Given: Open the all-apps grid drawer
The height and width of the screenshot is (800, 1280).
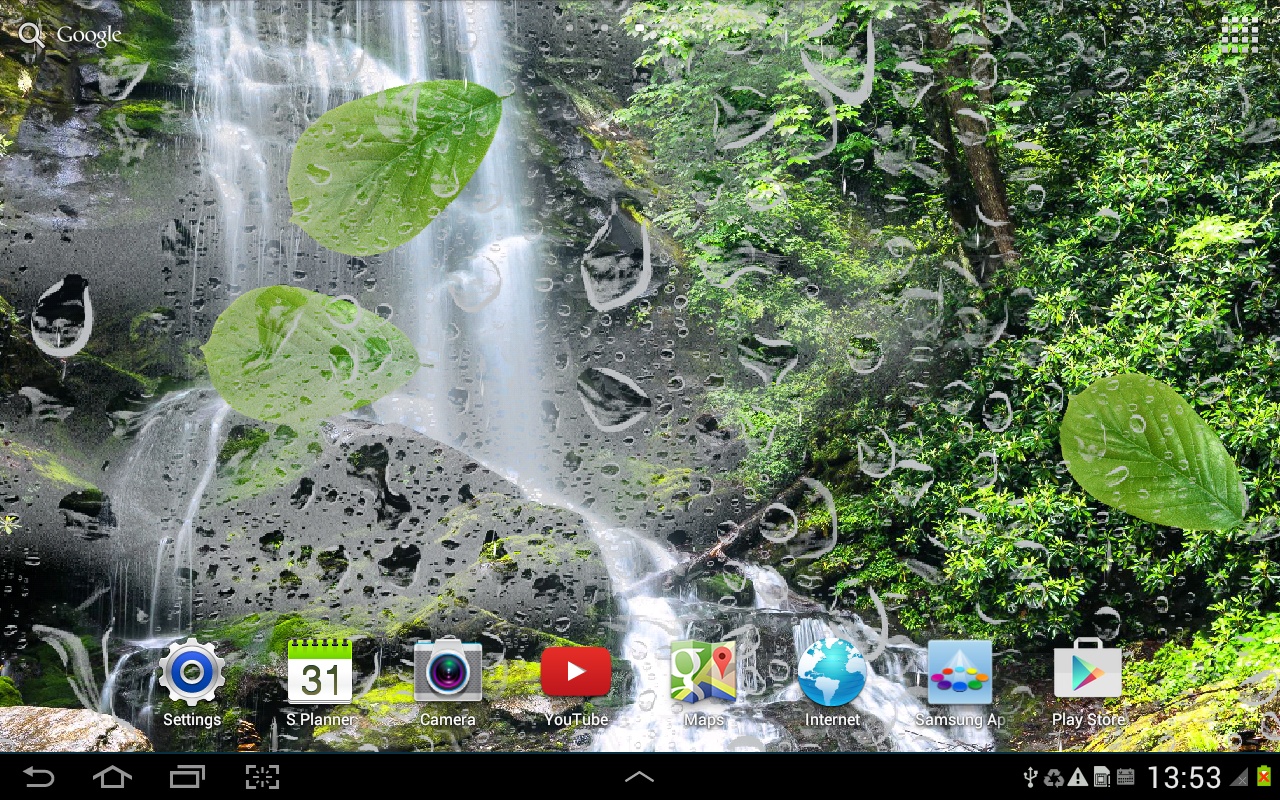Looking at the screenshot, I should 1239,35.
